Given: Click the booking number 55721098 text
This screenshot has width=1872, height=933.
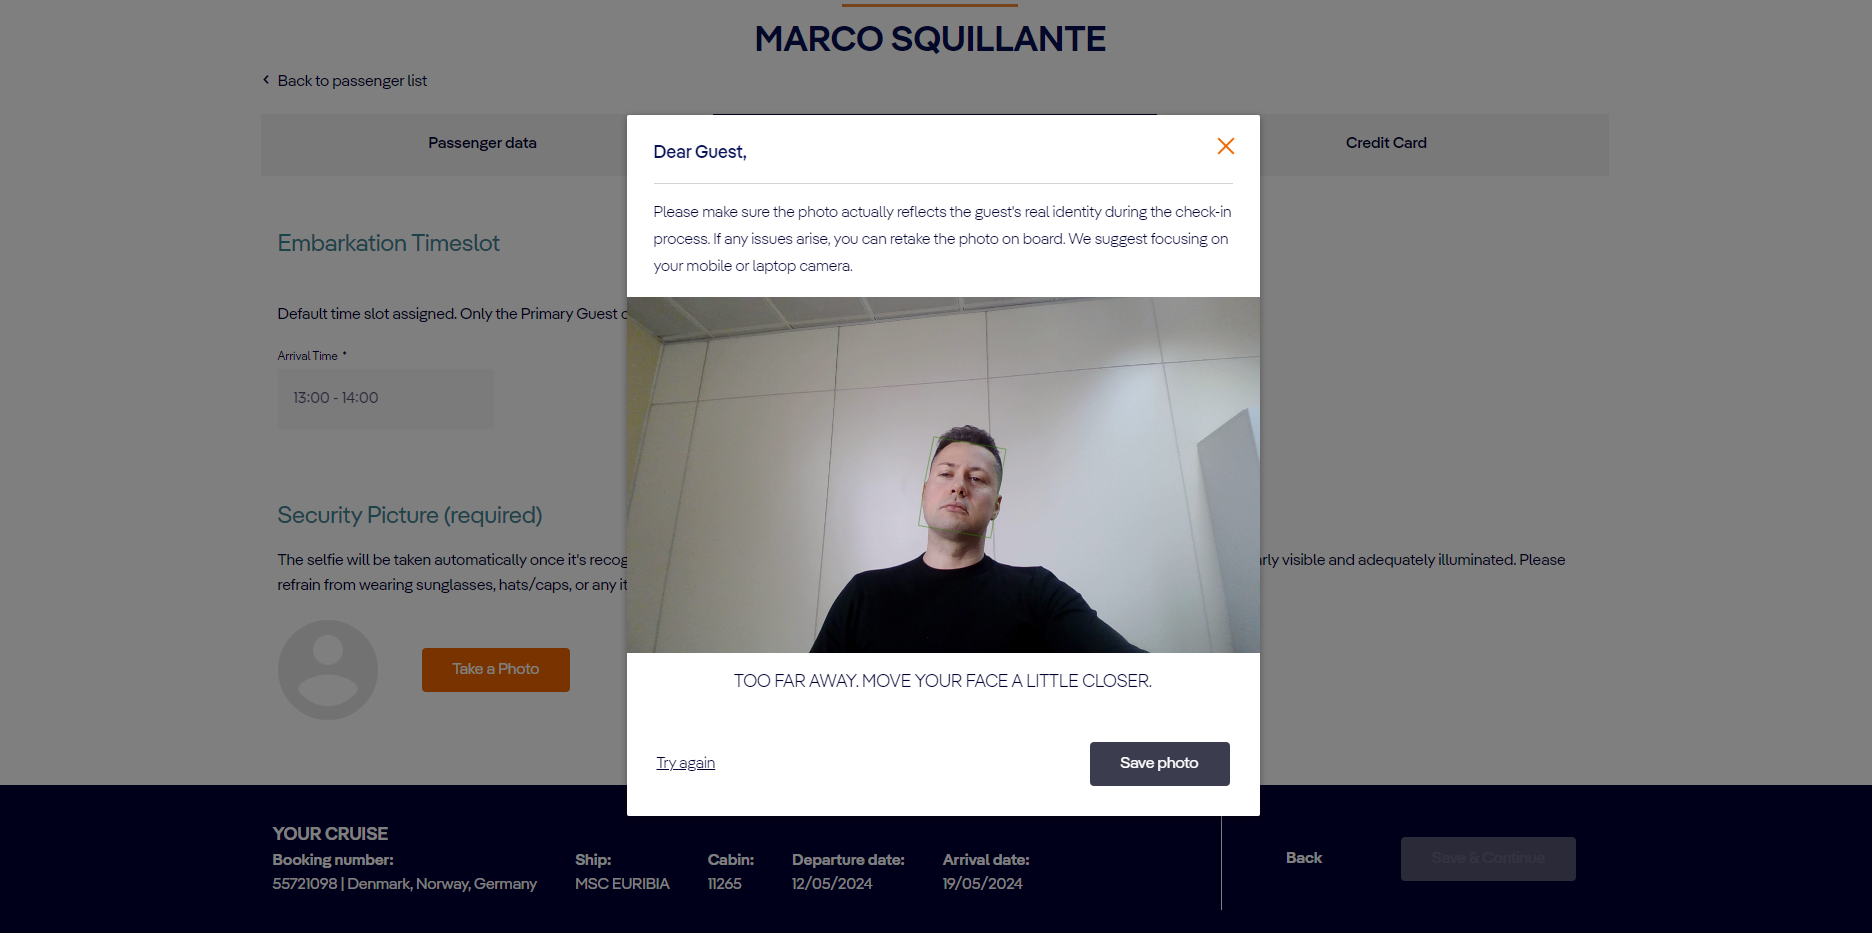Looking at the screenshot, I should pyautogui.click(x=305, y=884).
